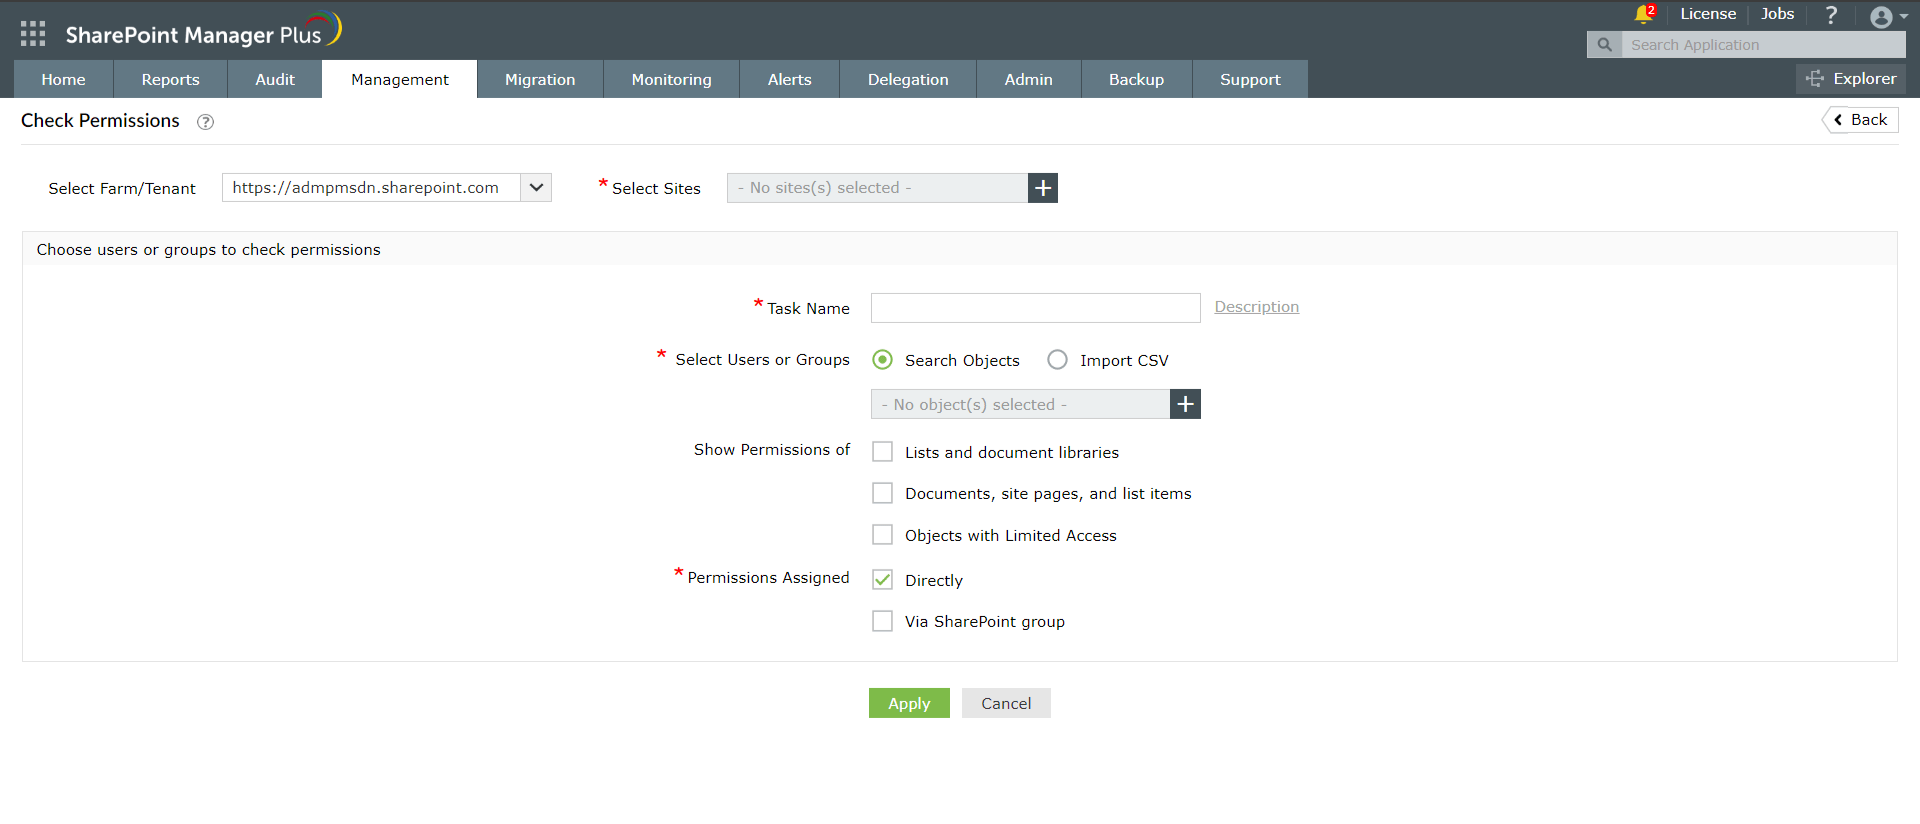Image resolution: width=1920 pixels, height=824 pixels.
Task: Click the Back button
Action: coord(1860,120)
